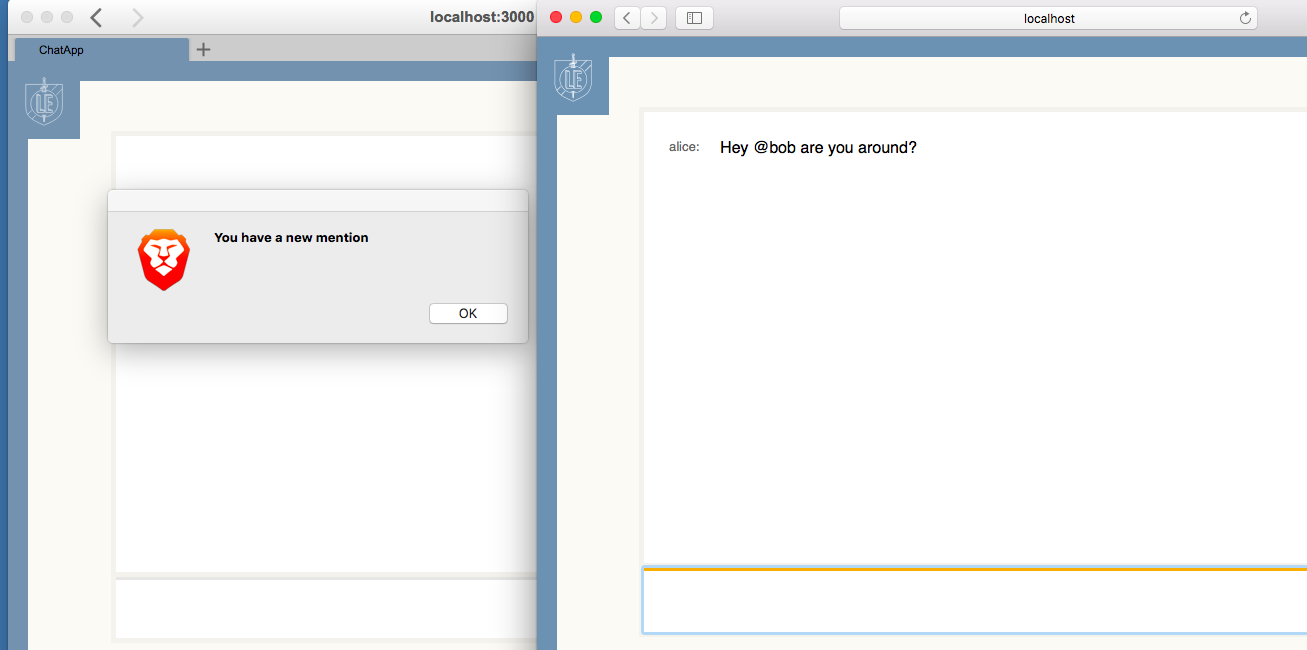Click the Safari forward button
This screenshot has width=1307, height=650.
point(654,18)
